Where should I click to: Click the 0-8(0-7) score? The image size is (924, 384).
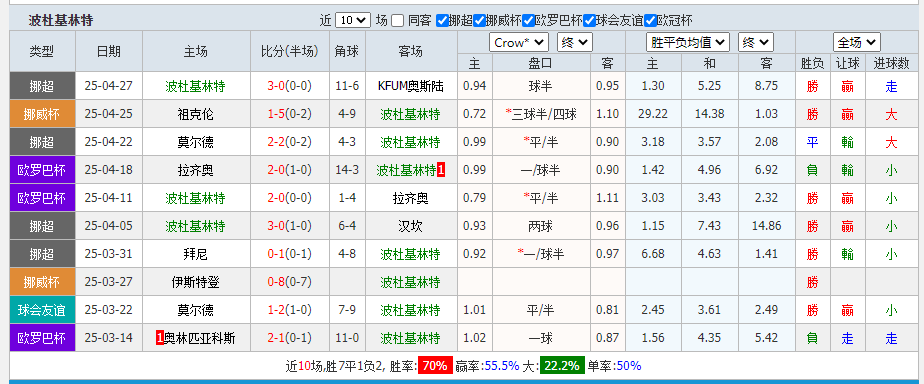(x=289, y=282)
